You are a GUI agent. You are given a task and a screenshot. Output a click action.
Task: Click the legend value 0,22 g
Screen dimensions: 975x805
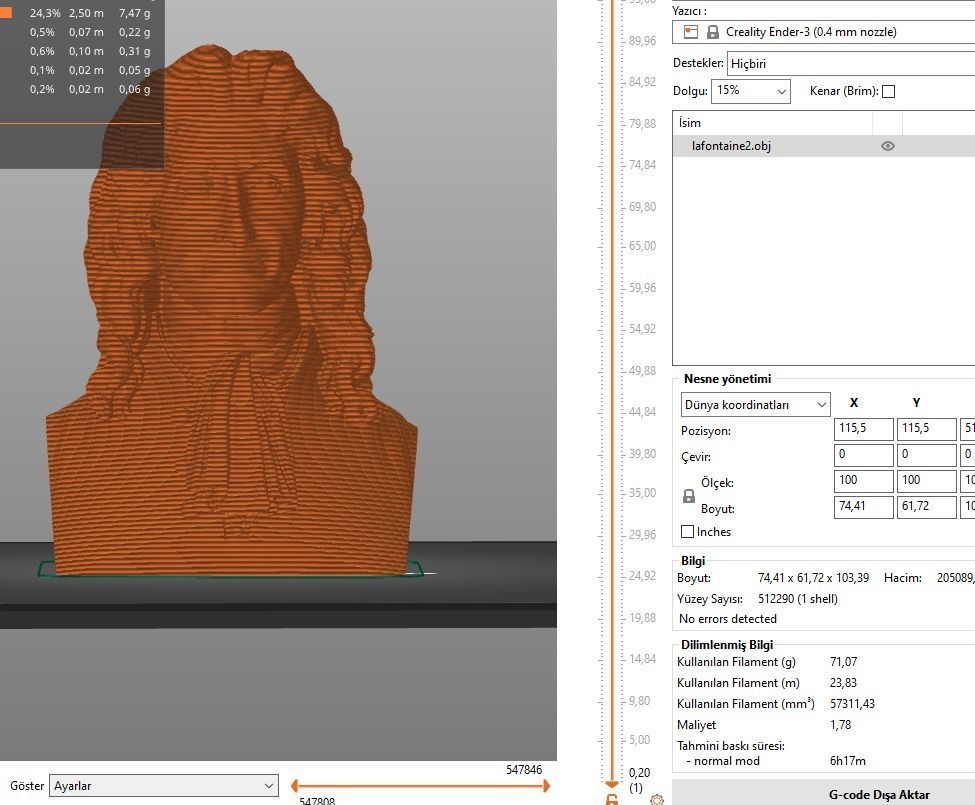[x=134, y=32]
